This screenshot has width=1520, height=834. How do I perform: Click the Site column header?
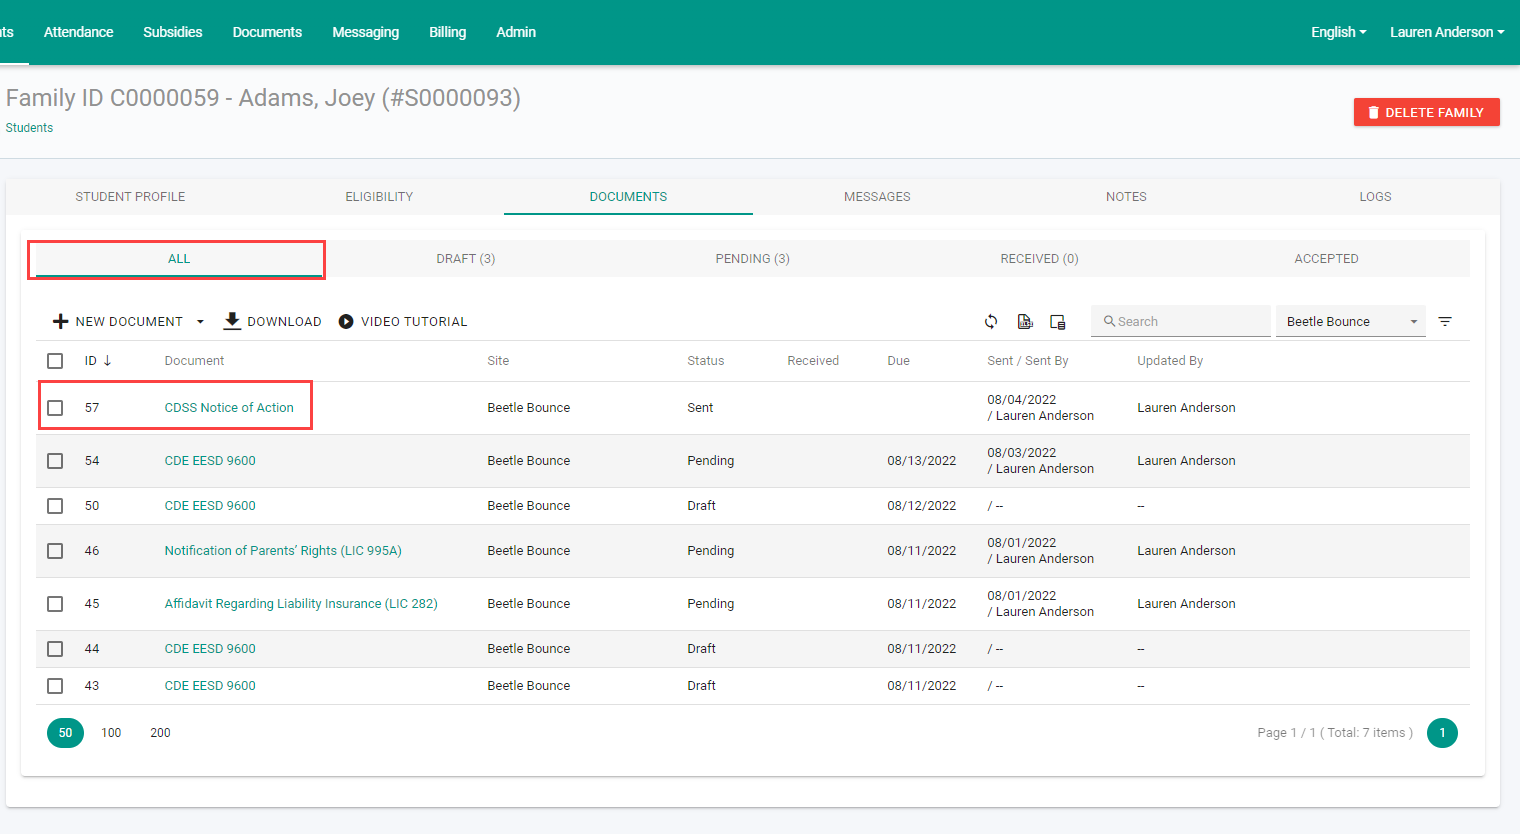(498, 361)
